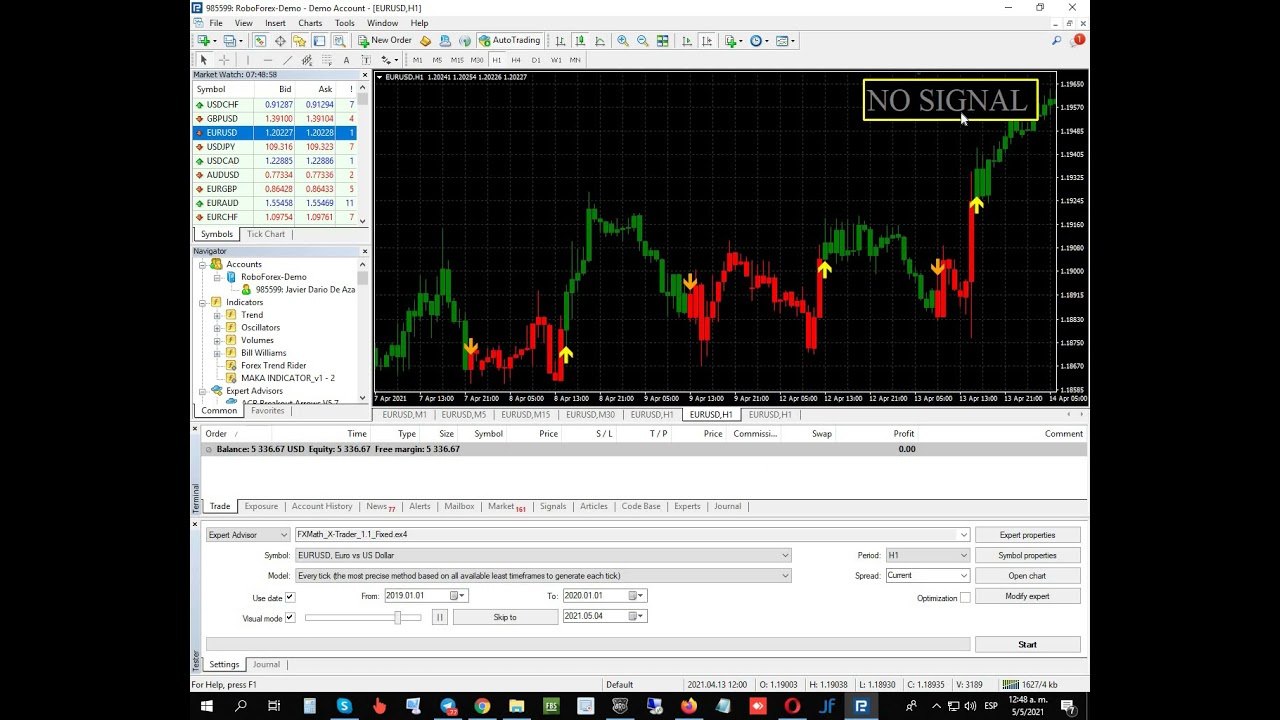Select GBPUSD in Market Watch
1280x720 pixels.
275,119
